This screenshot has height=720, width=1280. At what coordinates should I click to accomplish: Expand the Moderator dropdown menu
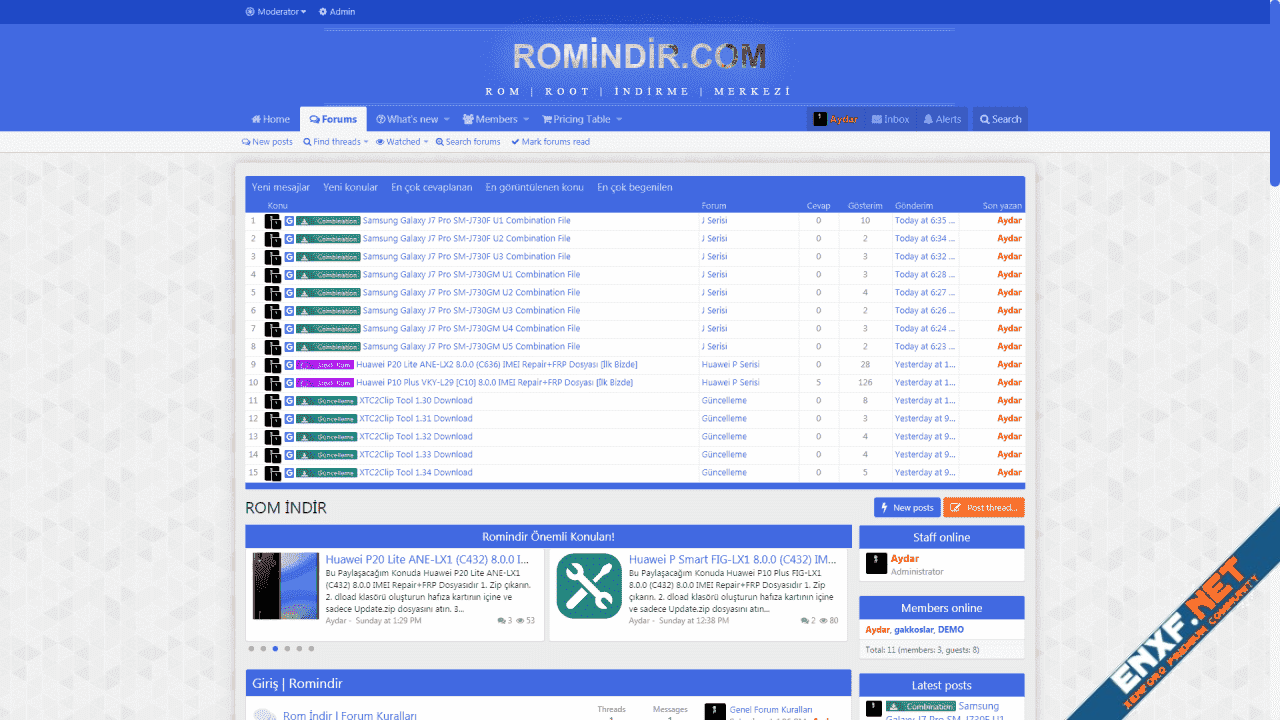(276, 12)
